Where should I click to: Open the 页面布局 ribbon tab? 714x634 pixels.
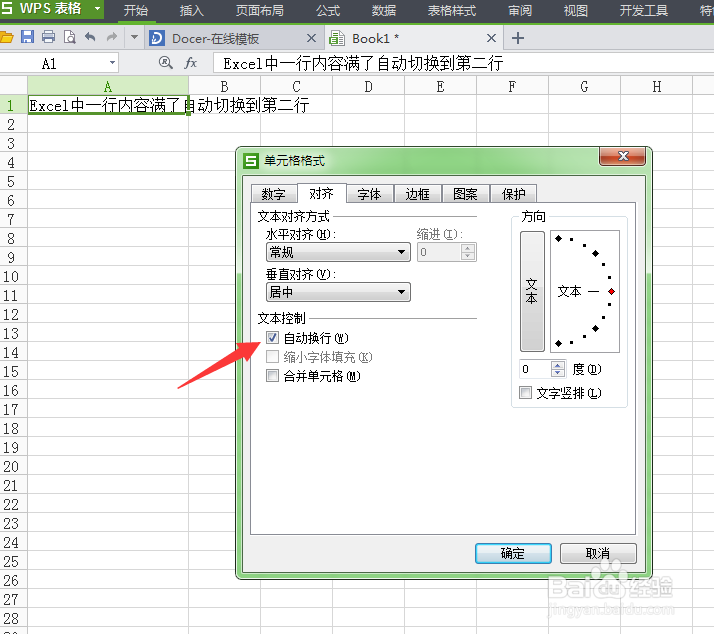click(260, 10)
